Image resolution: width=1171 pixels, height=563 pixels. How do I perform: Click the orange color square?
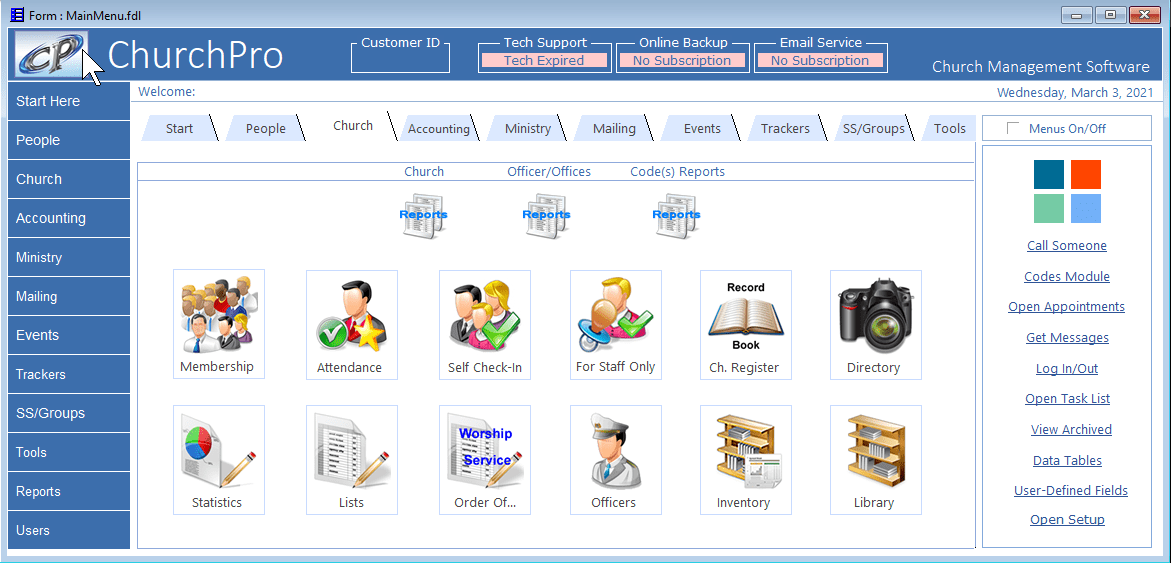coord(1085,174)
